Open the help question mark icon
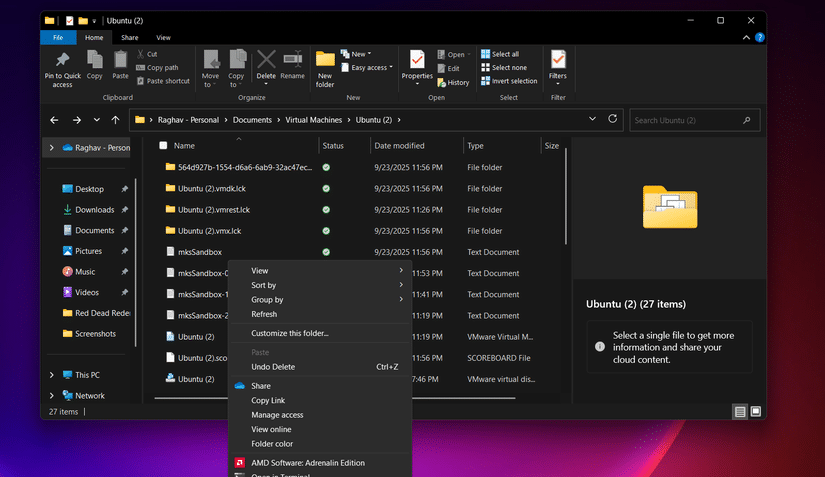This screenshot has width=825, height=477. (759, 37)
